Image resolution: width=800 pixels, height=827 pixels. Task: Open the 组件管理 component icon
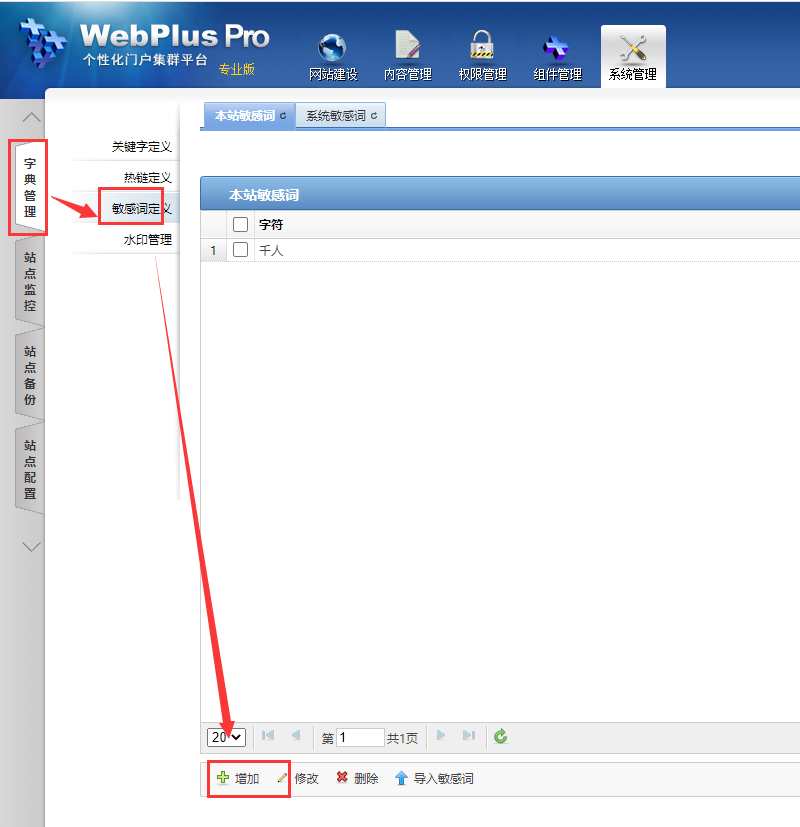click(x=556, y=48)
